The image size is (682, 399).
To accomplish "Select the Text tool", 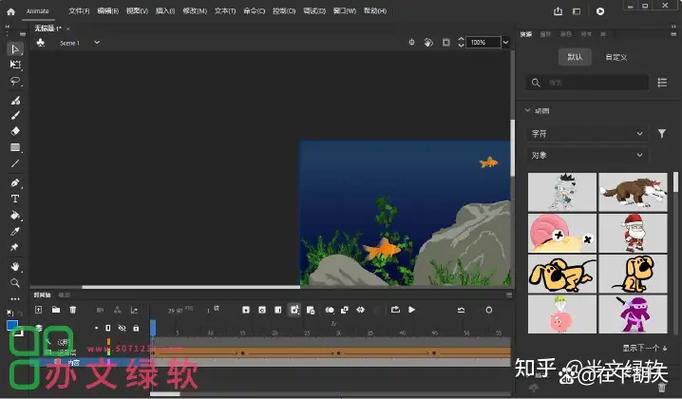I will (15, 199).
